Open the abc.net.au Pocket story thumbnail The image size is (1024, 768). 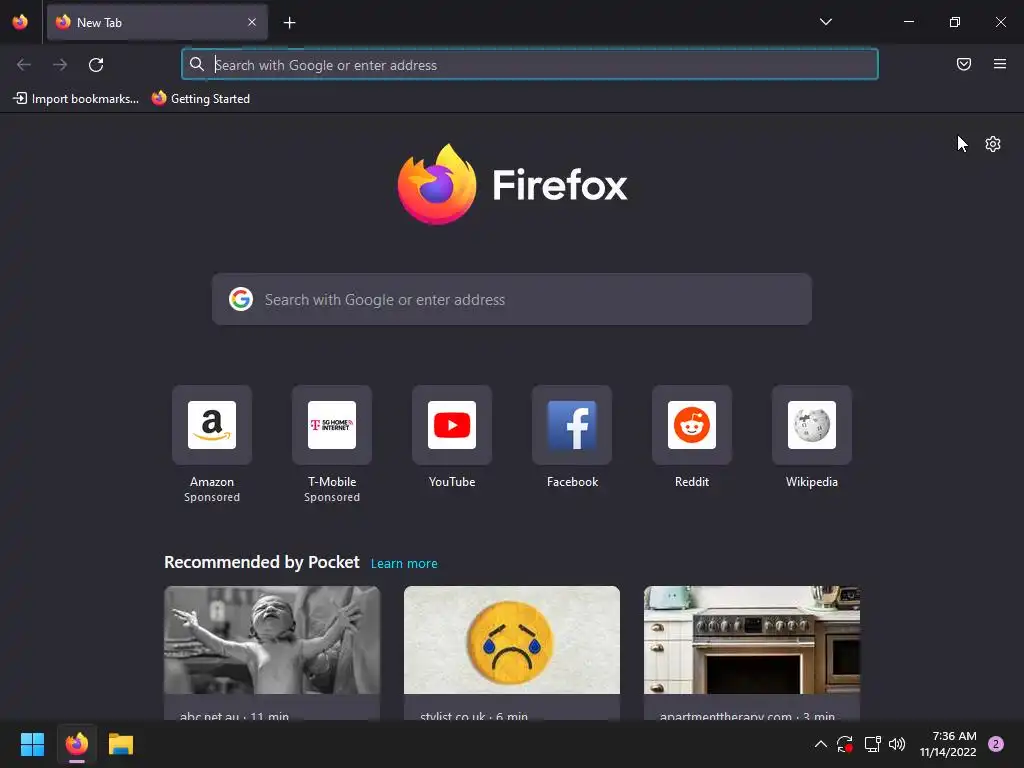pos(272,640)
